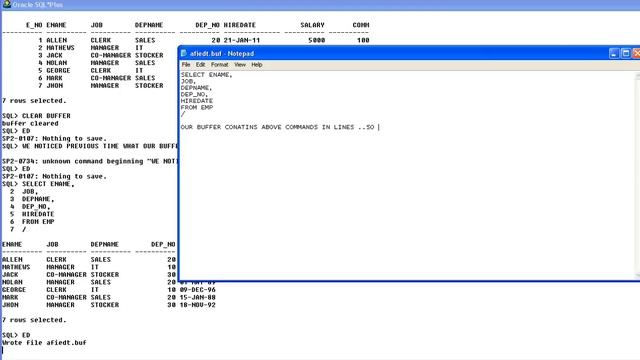Click 'SP2-0734: unknown command' error line
Screen dimensions: 640x360
coord(90,161)
